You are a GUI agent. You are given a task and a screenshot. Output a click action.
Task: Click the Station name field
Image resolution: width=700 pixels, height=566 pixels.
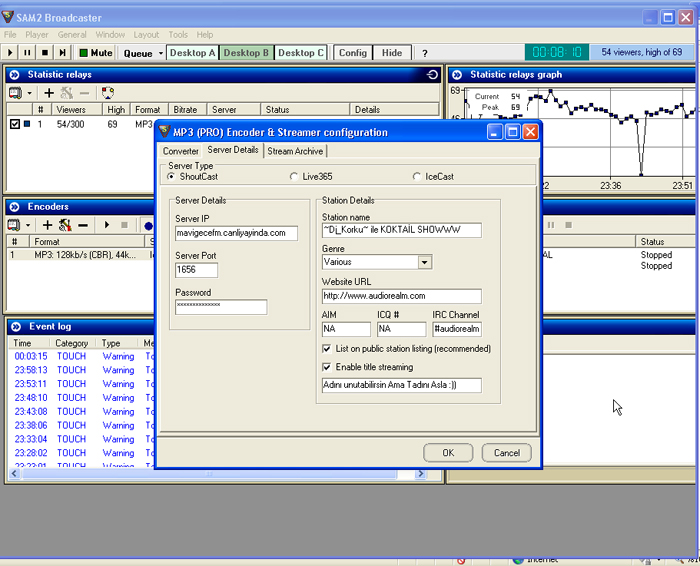tap(401, 230)
